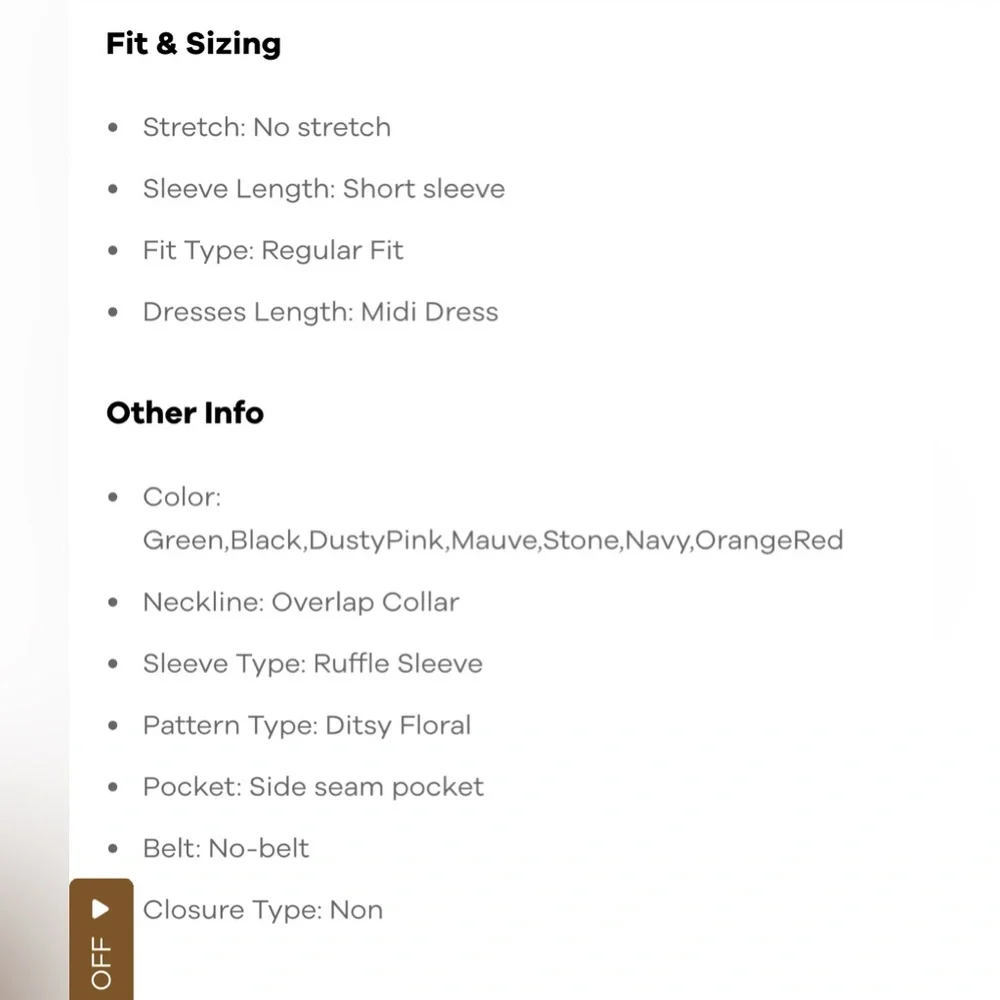1000x1000 pixels.
Task: Click the Other Info heading
Action: pyautogui.click(x=185, y=413)
